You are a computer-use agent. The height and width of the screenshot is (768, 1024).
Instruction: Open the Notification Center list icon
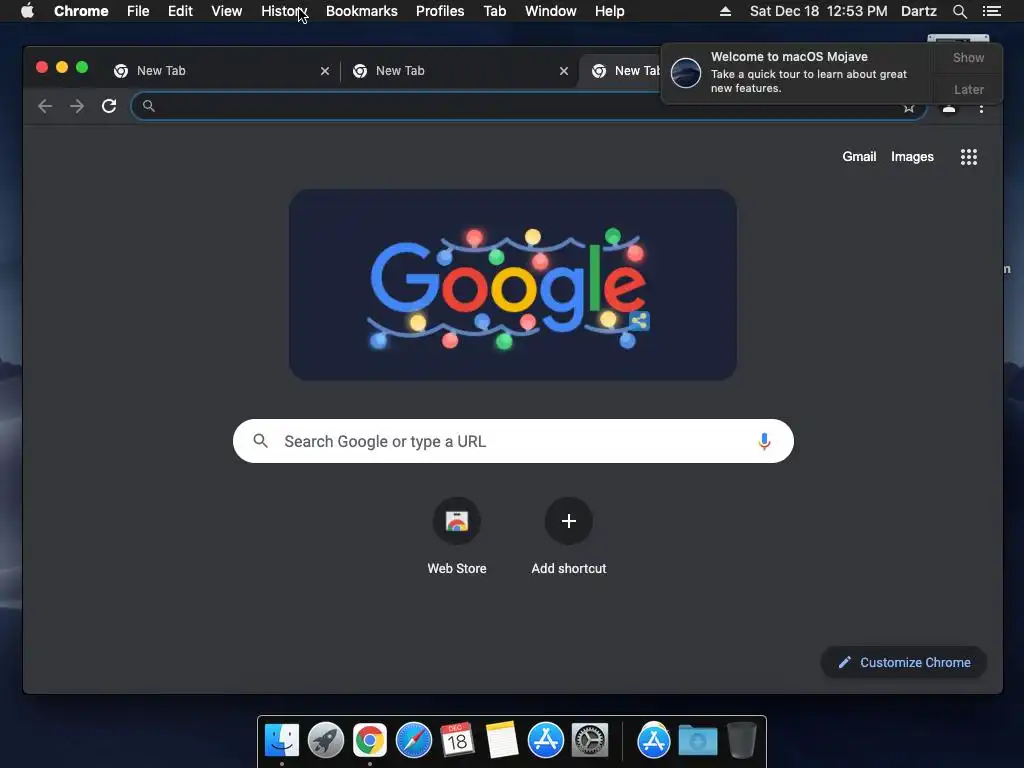click(992, 11)
